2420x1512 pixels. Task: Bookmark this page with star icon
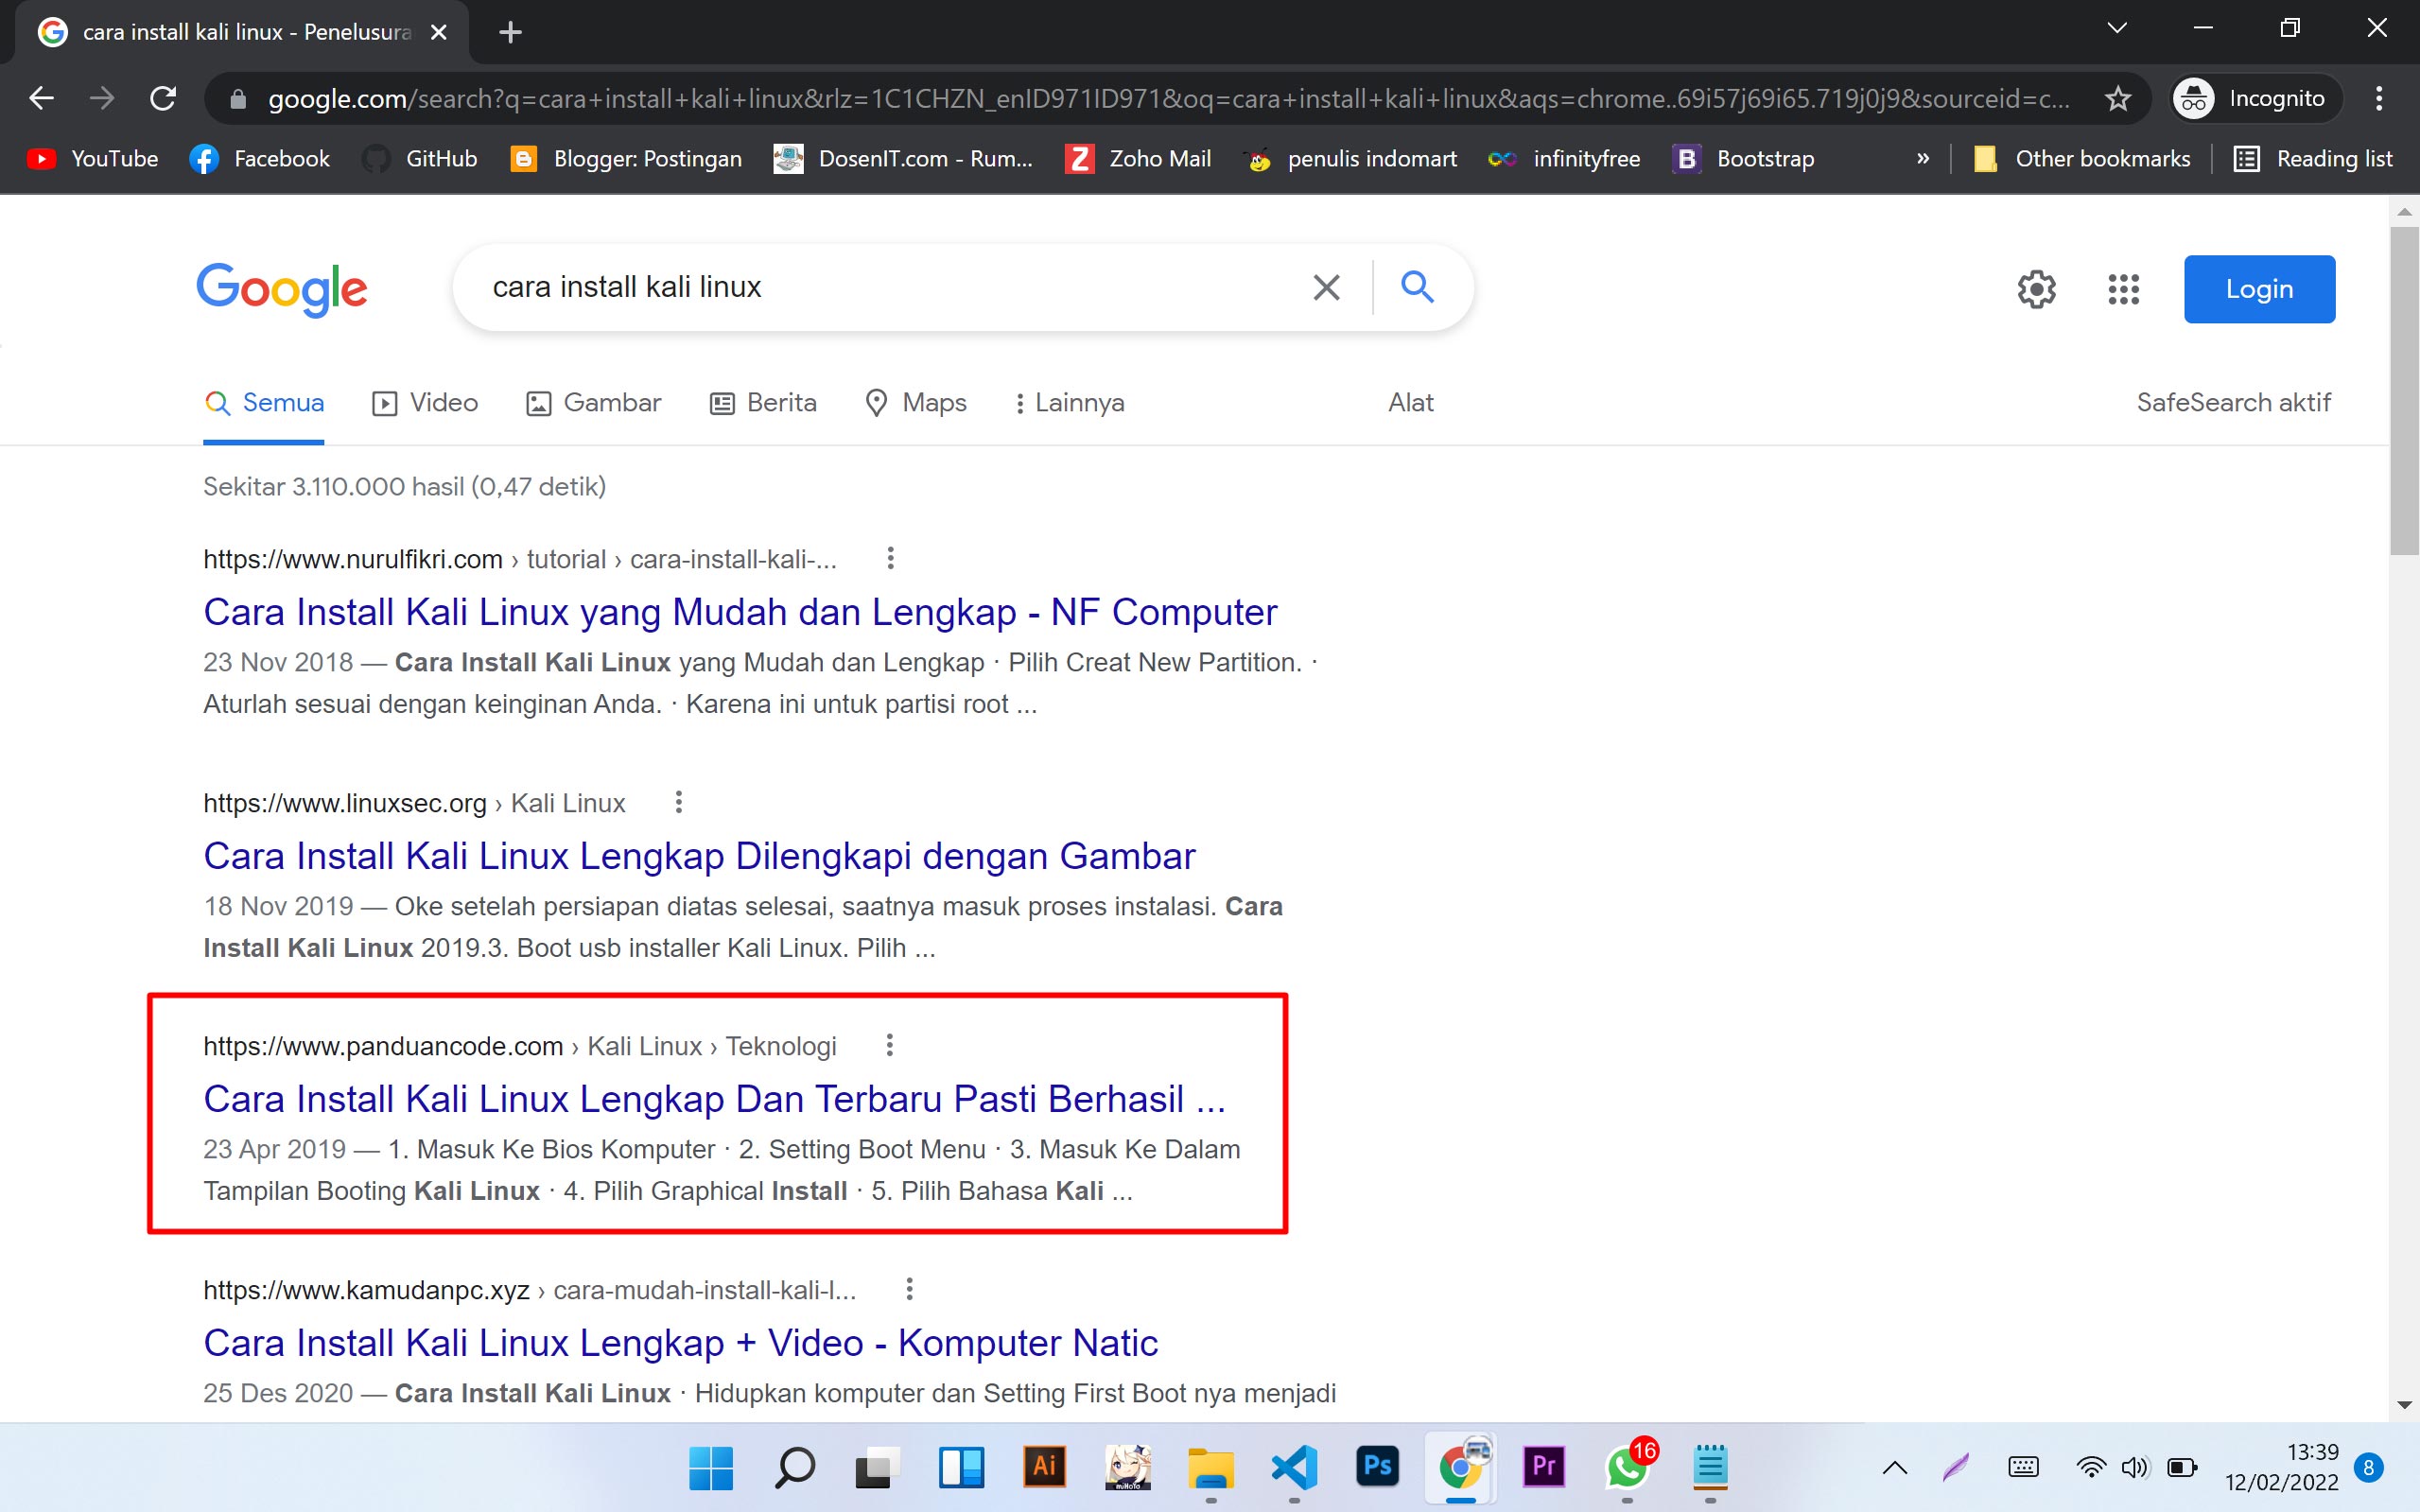2117,99
